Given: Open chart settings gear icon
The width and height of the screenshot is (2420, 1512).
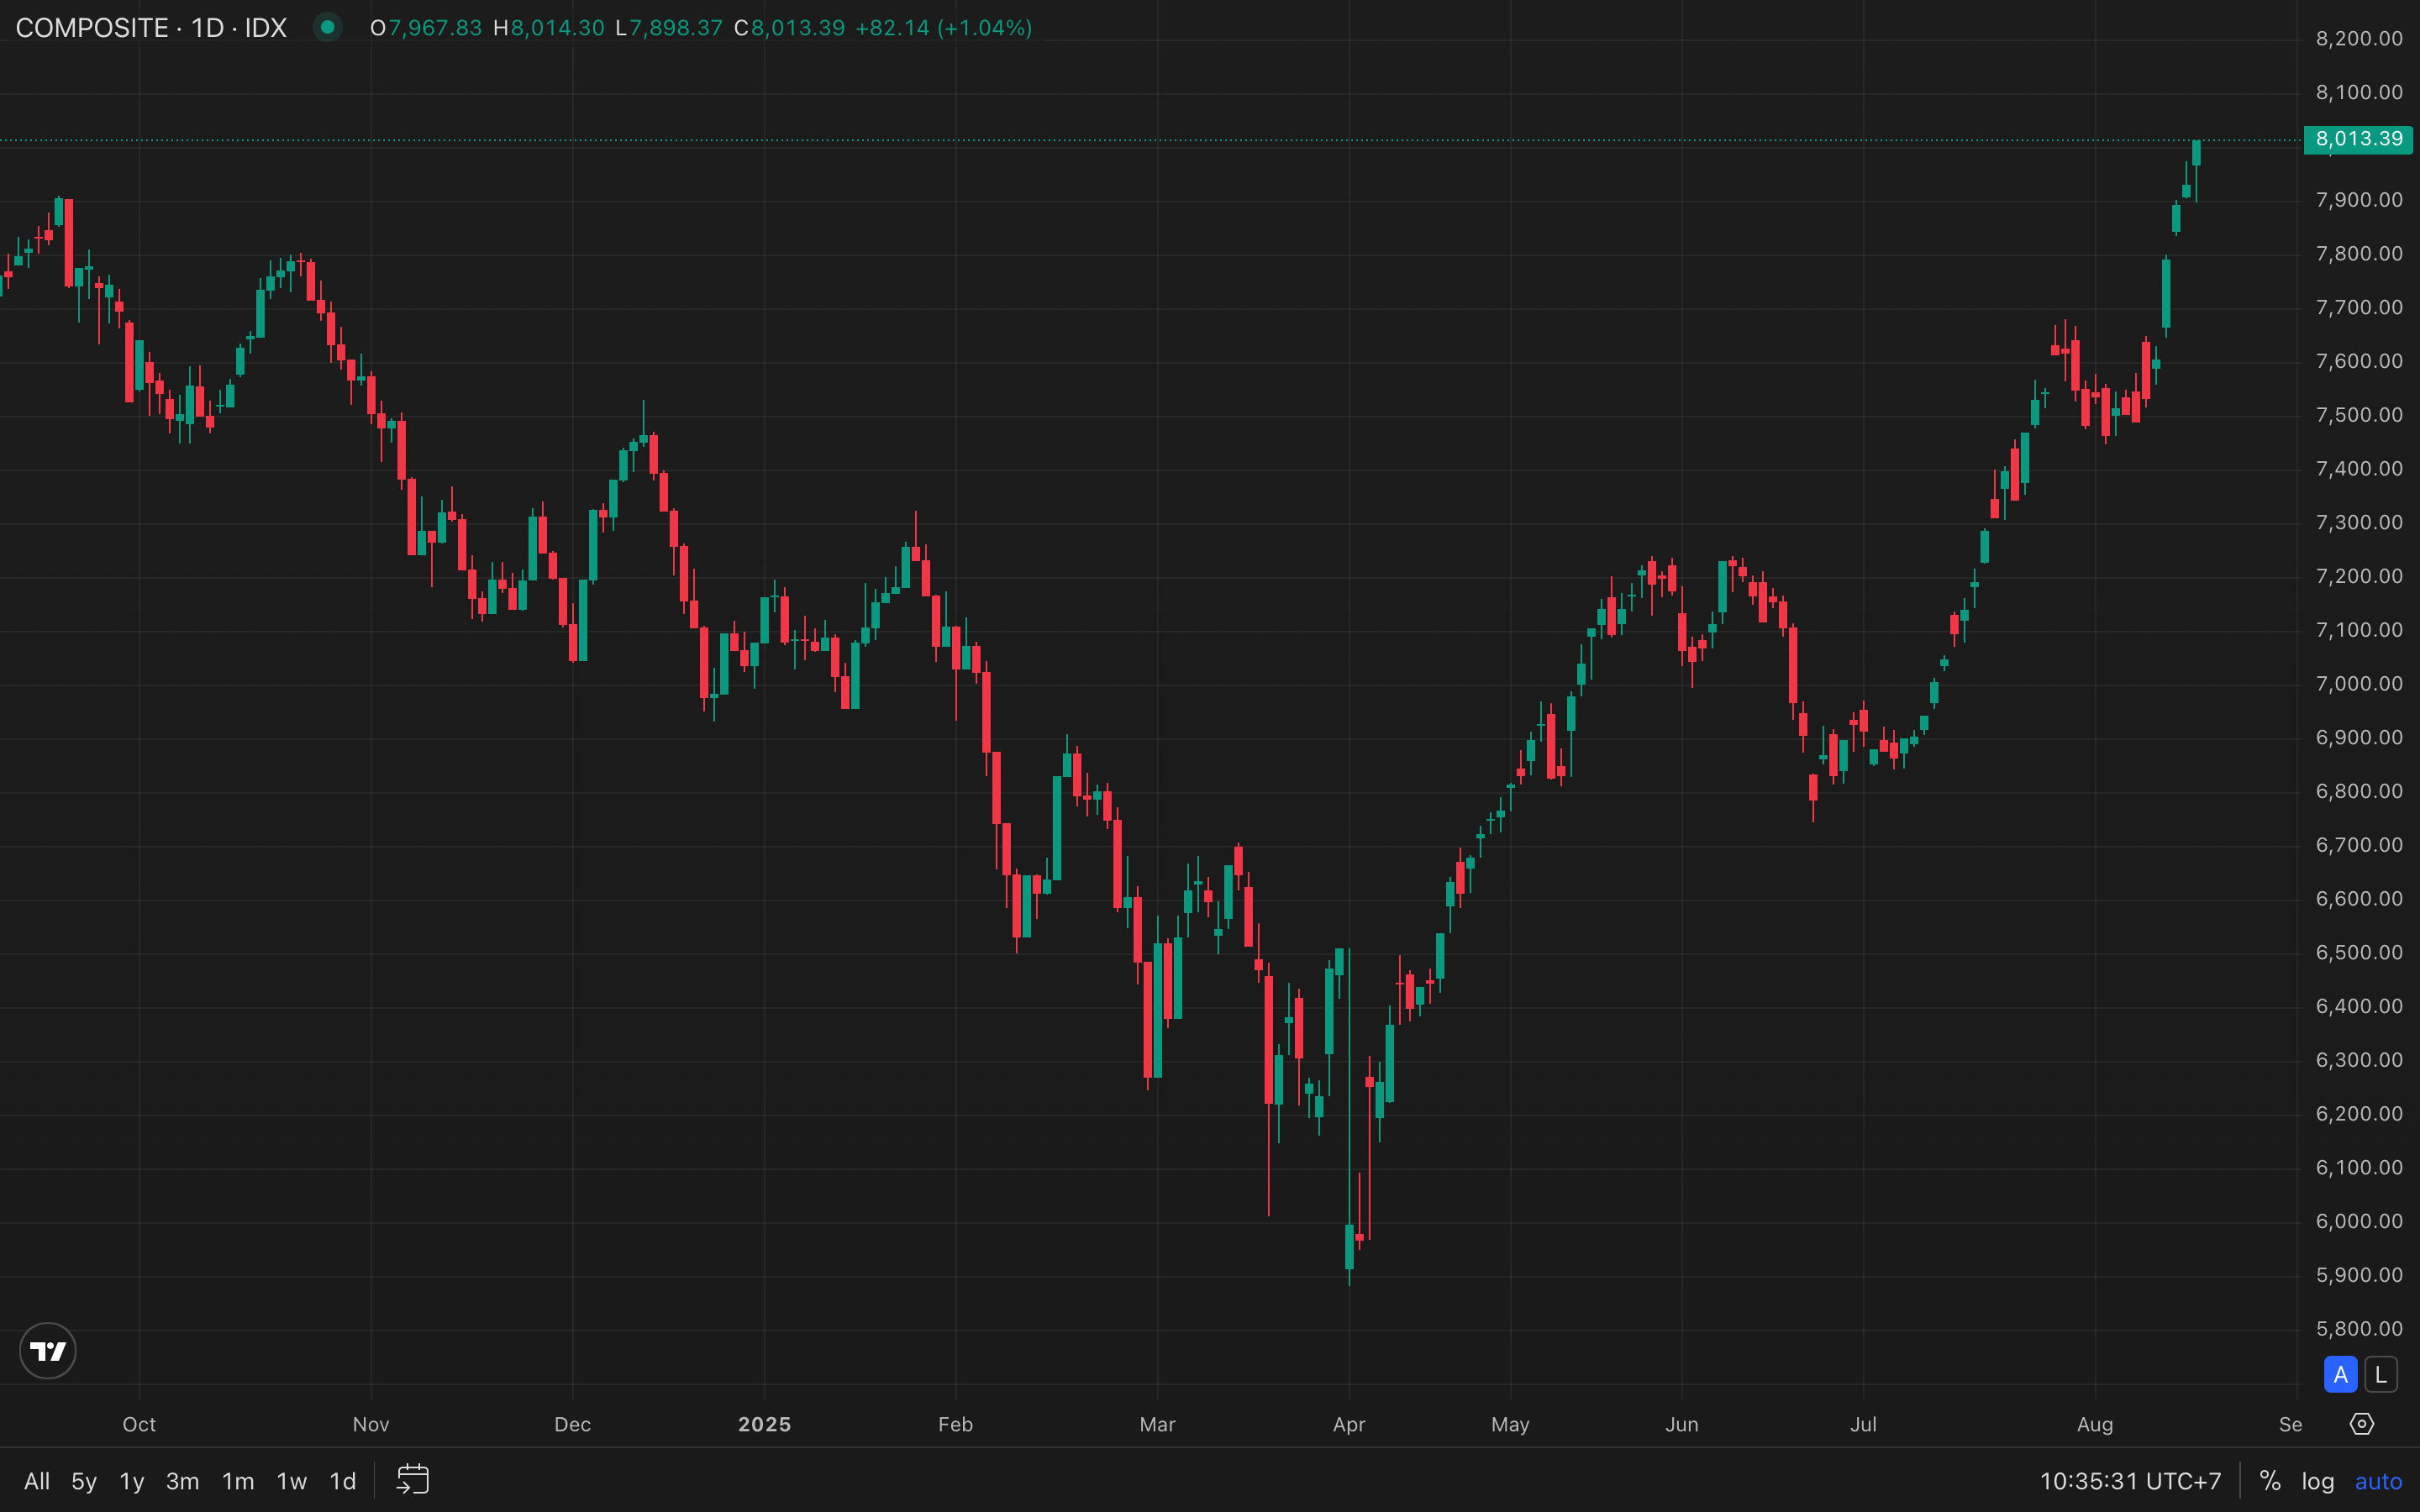Looking at the screenshot, I should [2362, 1424].
